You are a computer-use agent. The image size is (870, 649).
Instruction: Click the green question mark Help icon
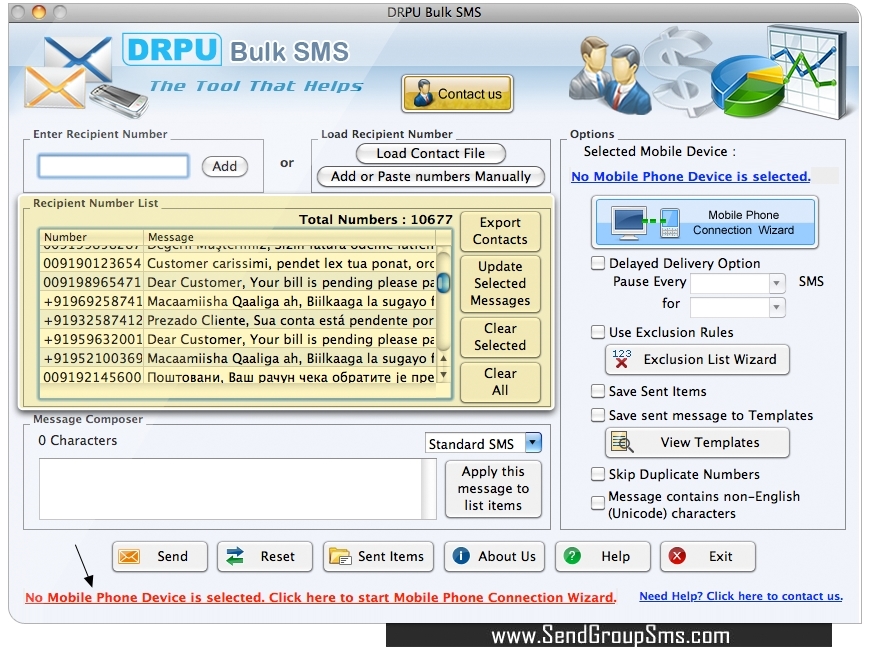[x=572, y=556]
